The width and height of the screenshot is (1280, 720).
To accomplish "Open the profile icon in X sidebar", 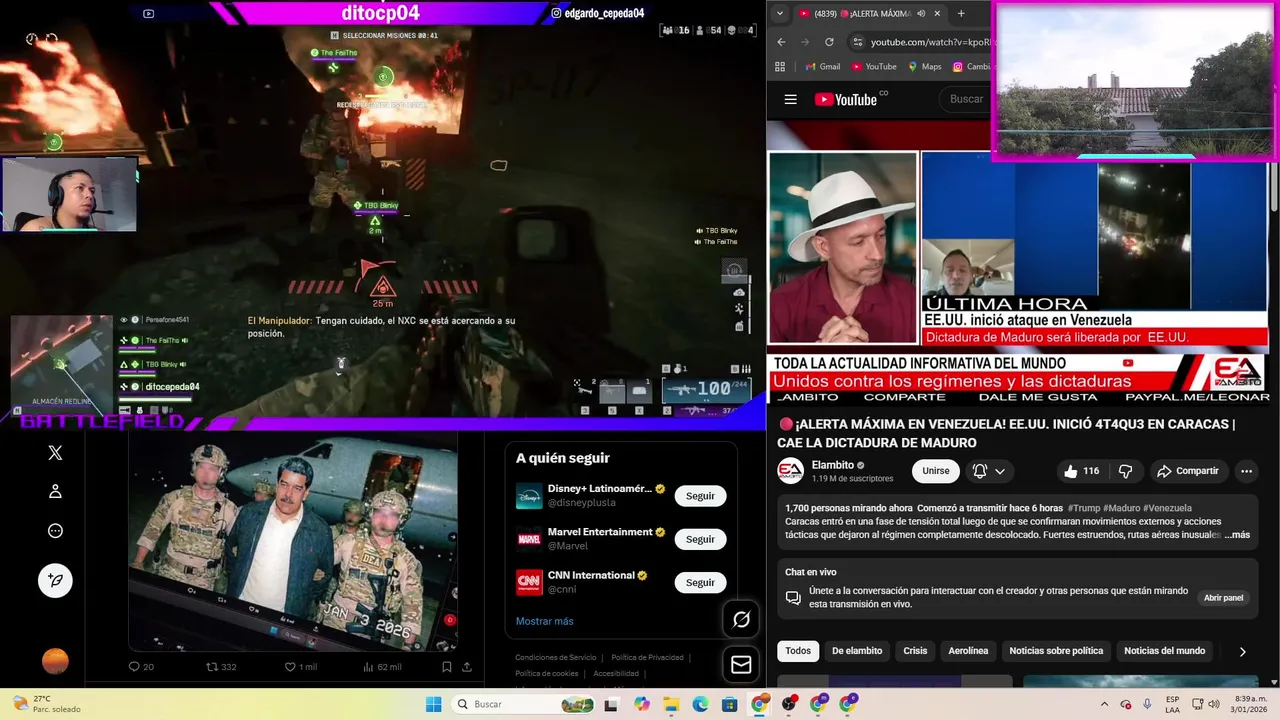I will pyautogui.click(x=55, y=491).
